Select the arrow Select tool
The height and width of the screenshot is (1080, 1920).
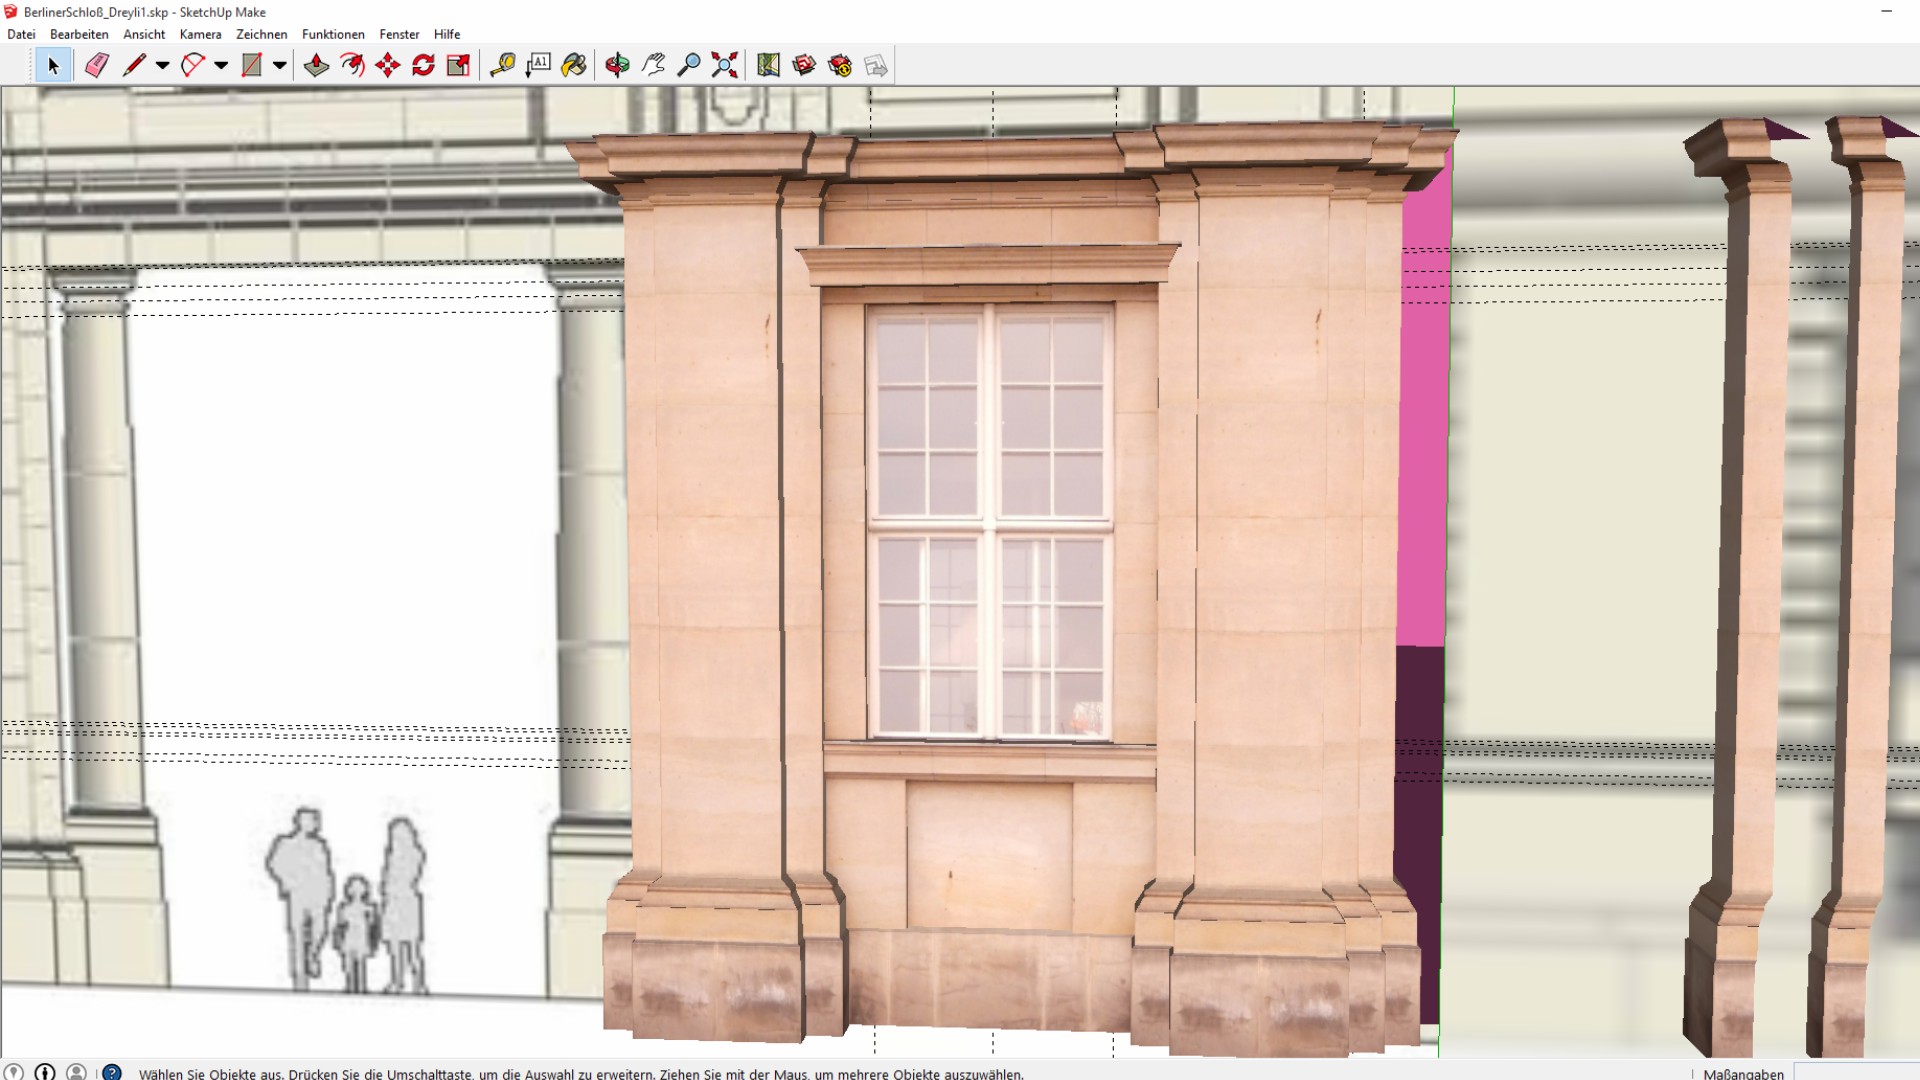coord(53,66)
